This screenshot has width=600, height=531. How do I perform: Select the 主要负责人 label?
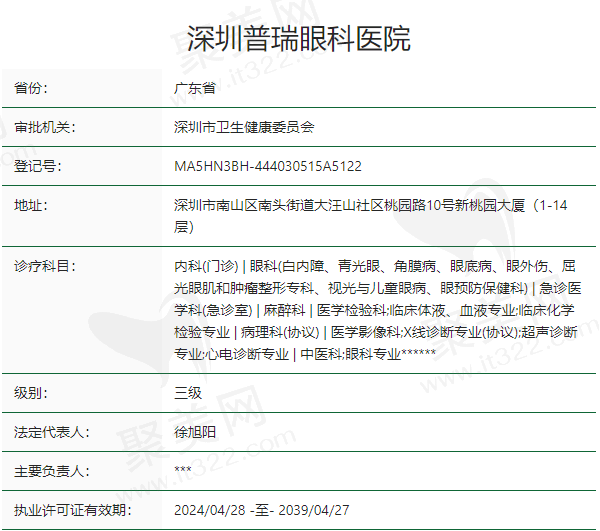[52, 471]
